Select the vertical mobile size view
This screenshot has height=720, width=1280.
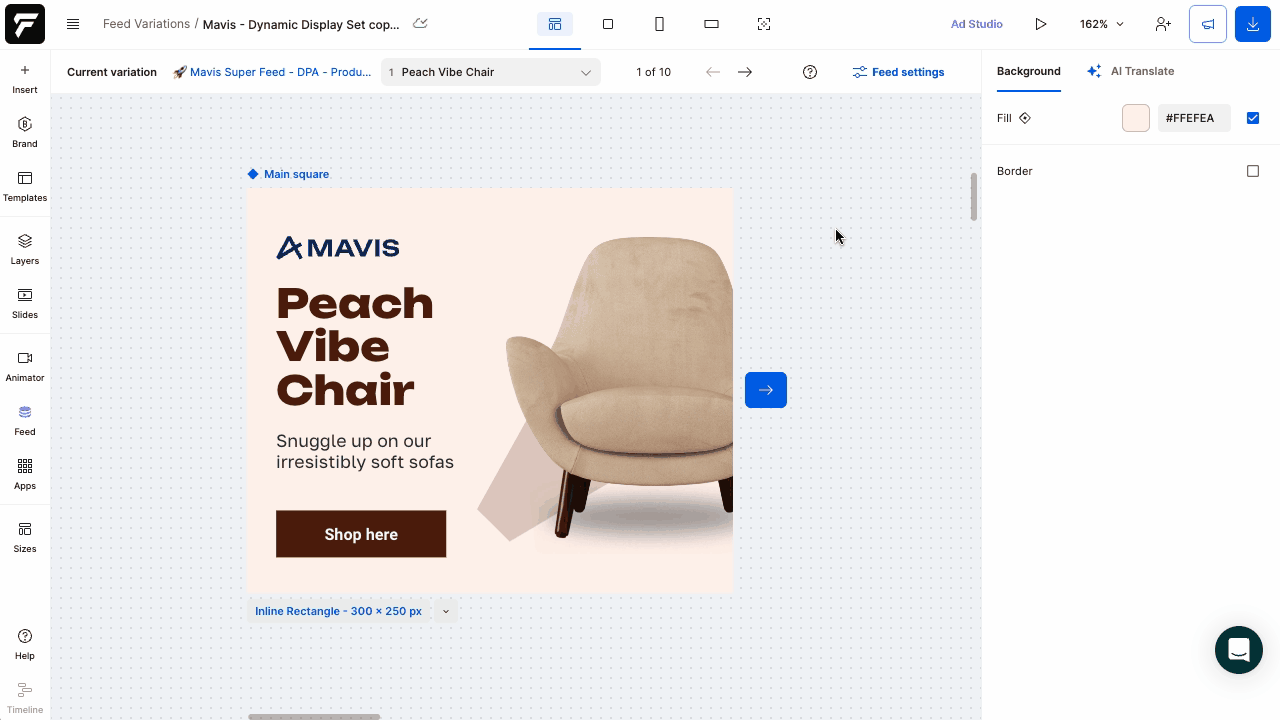[659, 24]
